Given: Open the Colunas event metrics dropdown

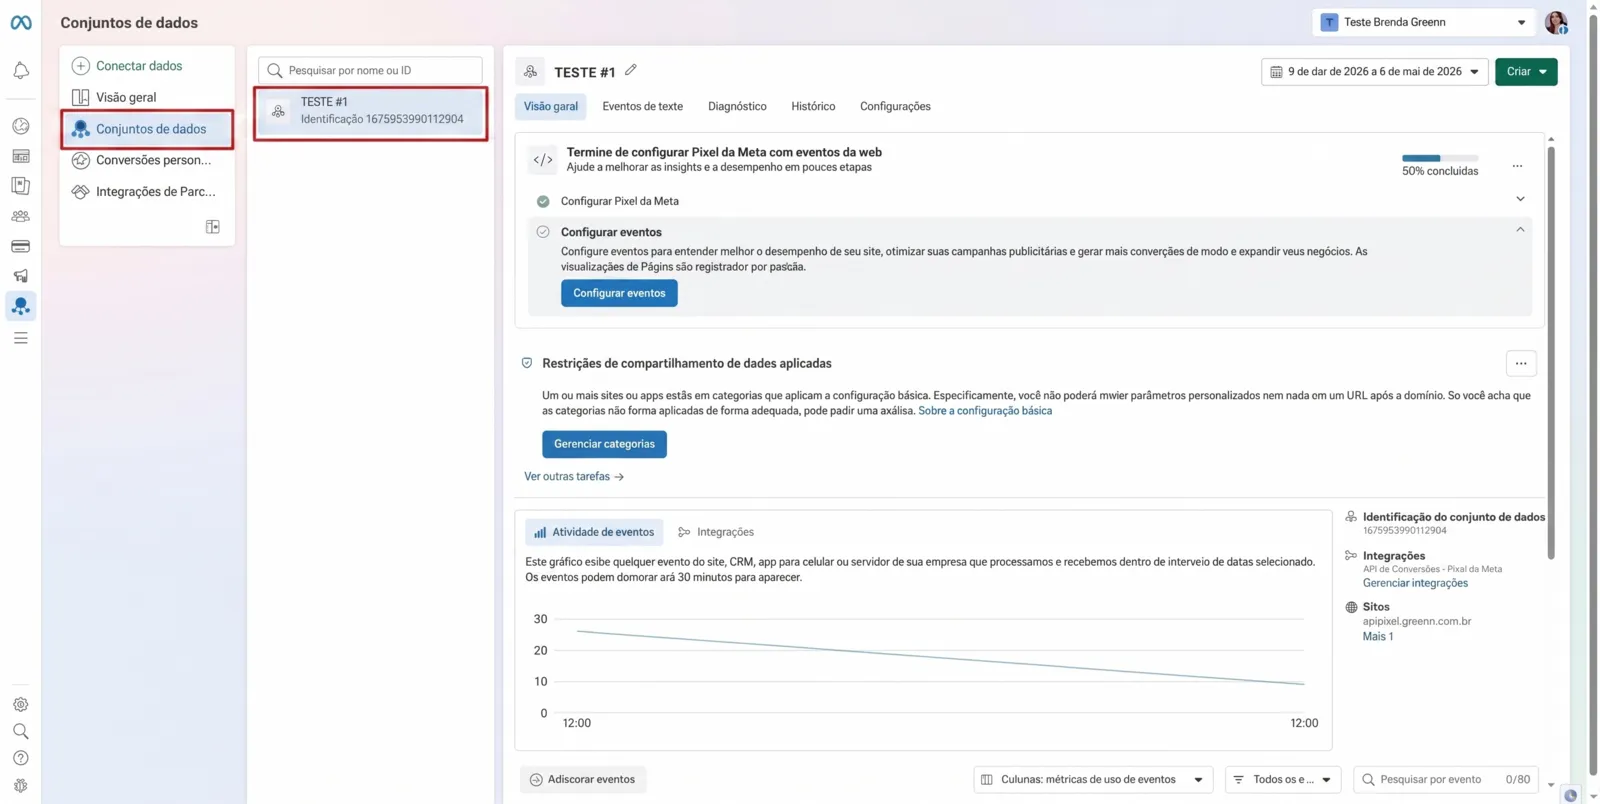Looking at the screenshot, I should [x=1093, y=780].
